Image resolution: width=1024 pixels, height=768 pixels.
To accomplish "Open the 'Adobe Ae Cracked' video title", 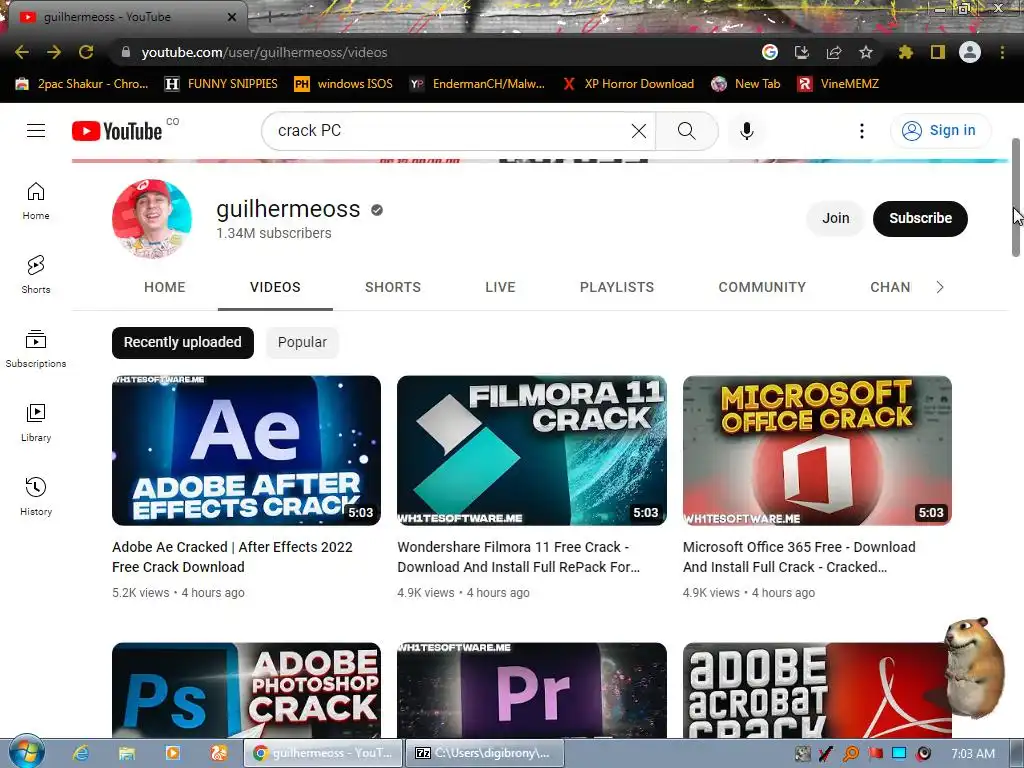I will (232, 557).
